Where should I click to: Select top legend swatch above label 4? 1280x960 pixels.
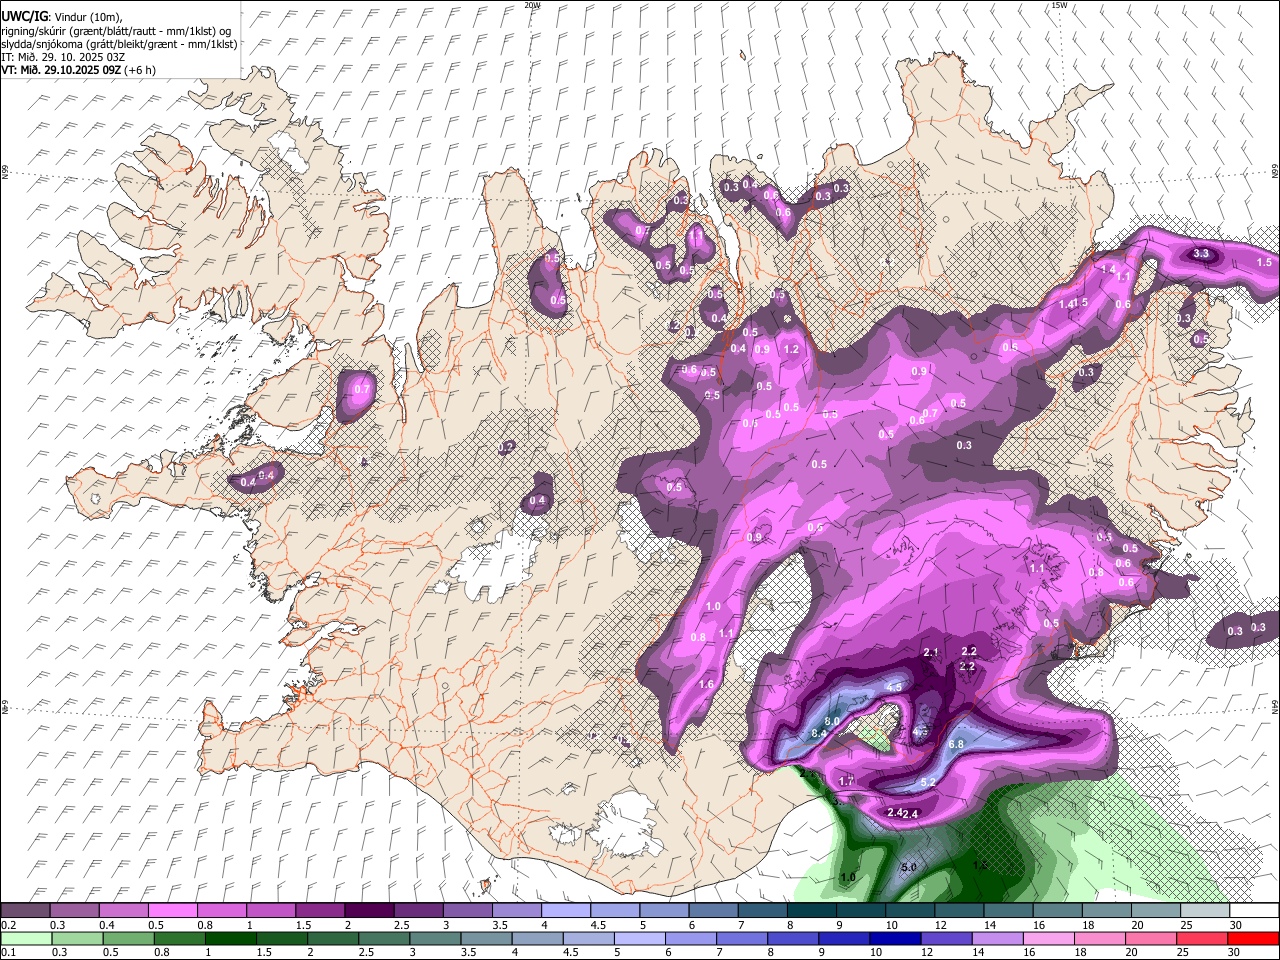pos(565,911)
